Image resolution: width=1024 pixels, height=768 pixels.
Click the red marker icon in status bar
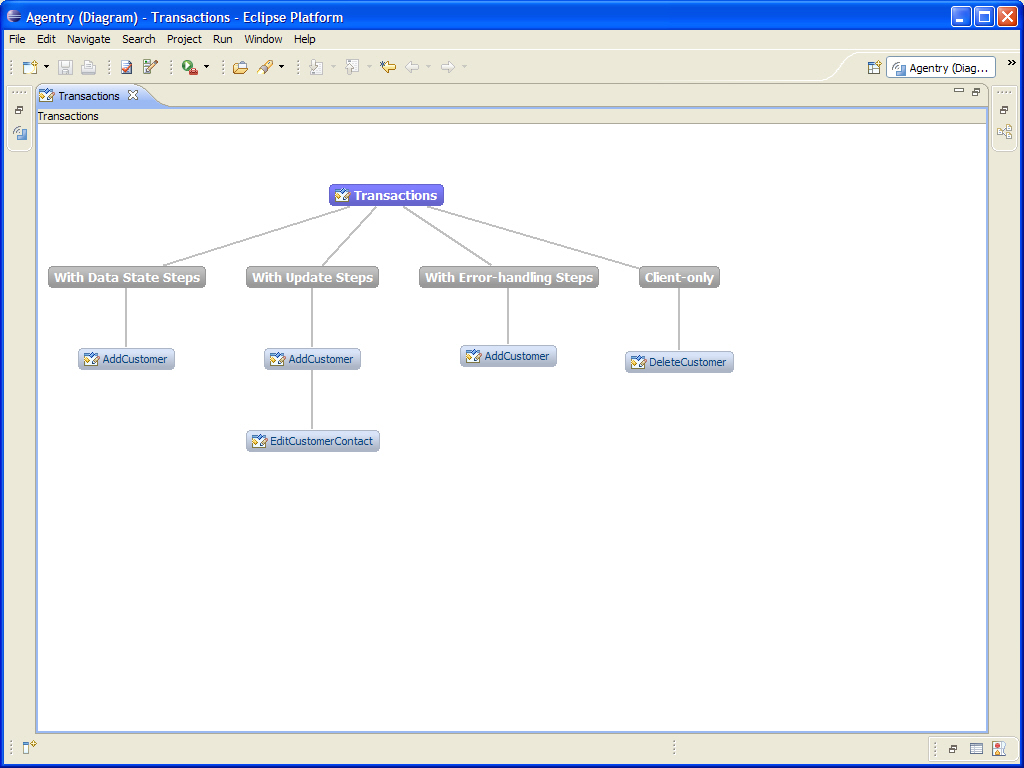999,748
